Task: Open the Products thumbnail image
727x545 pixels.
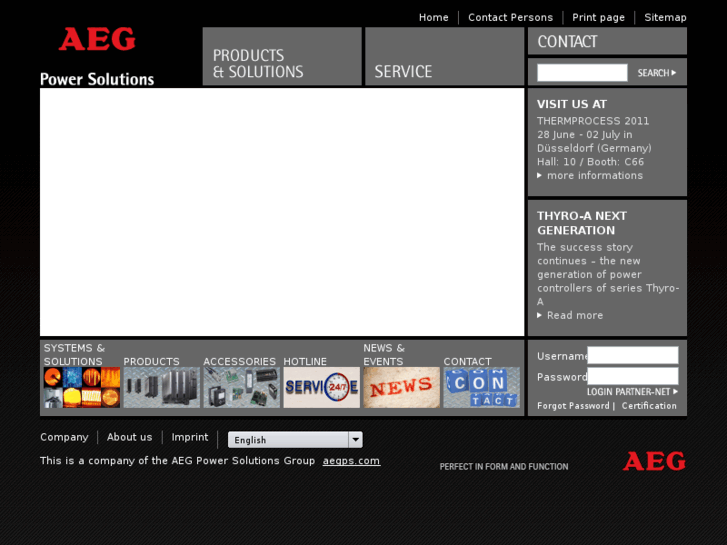Action: coord(161,387)
